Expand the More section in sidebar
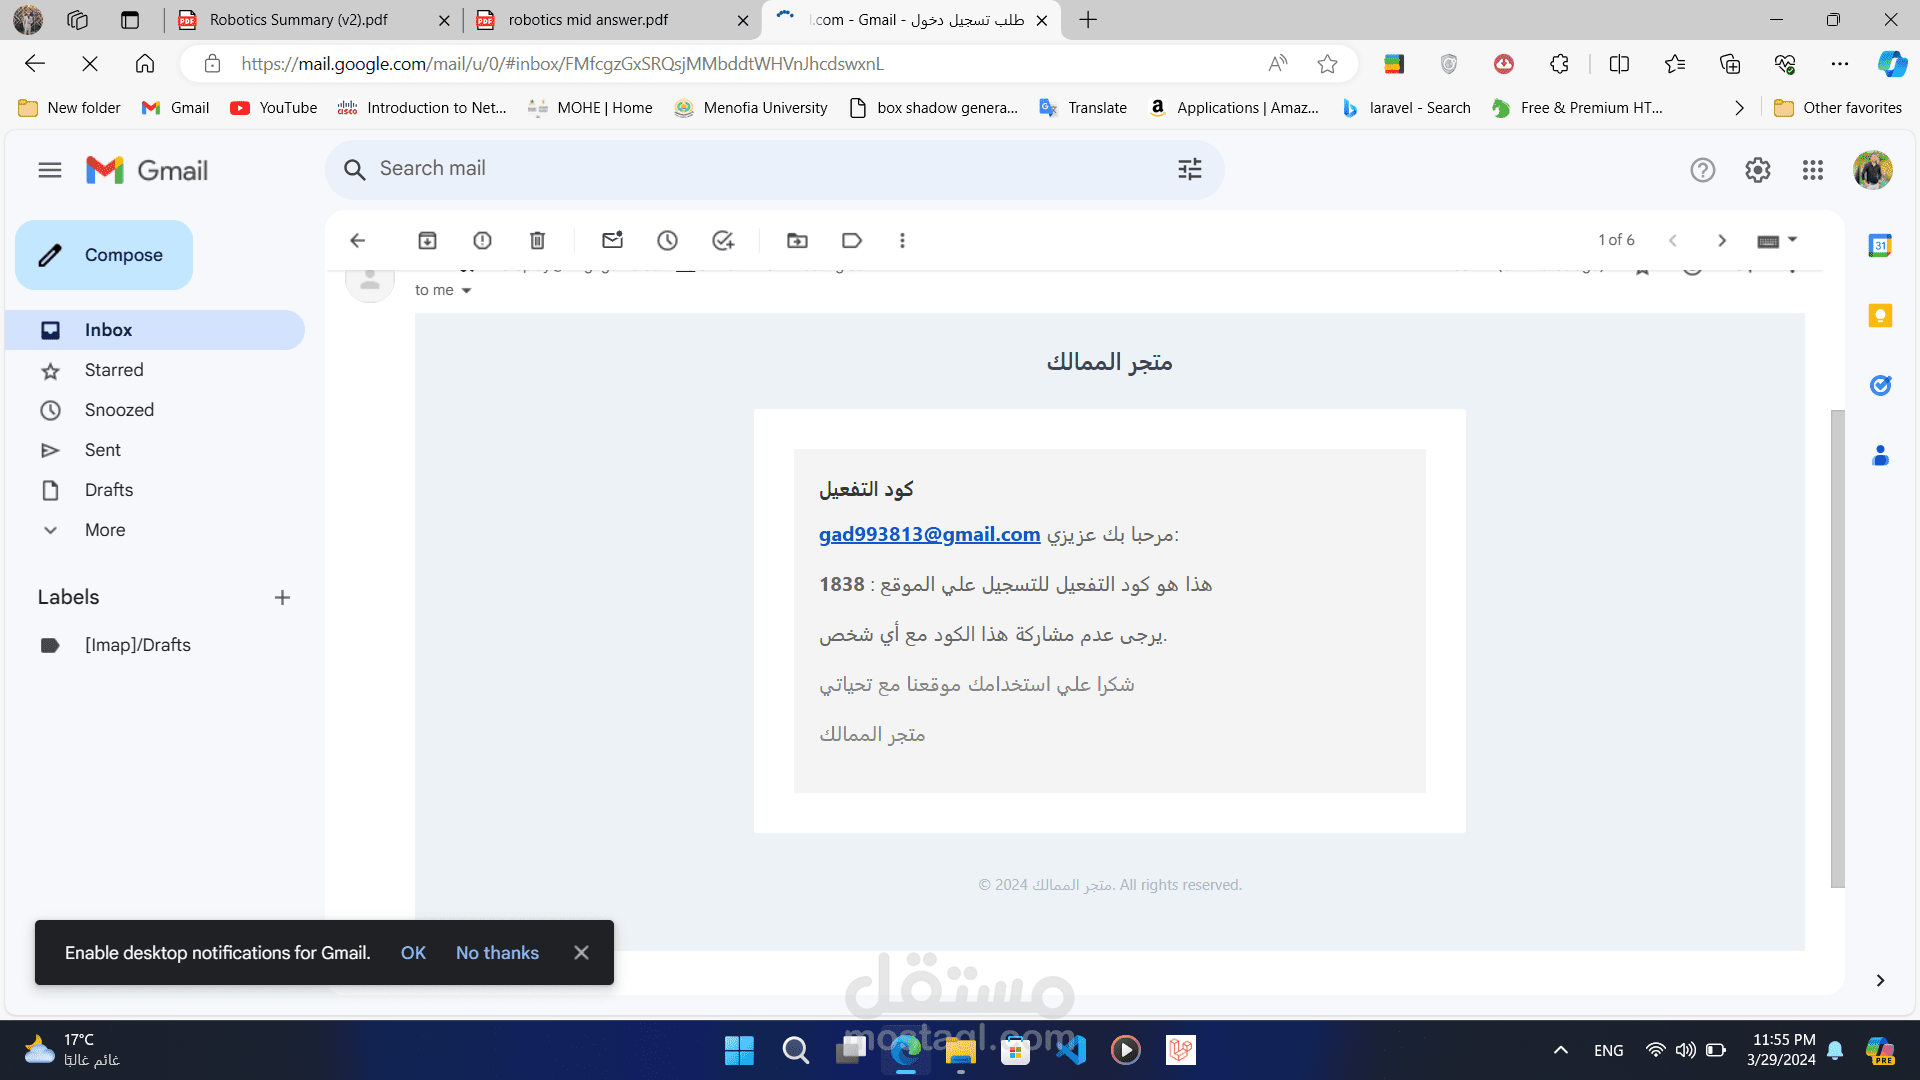 coord(104,530)
